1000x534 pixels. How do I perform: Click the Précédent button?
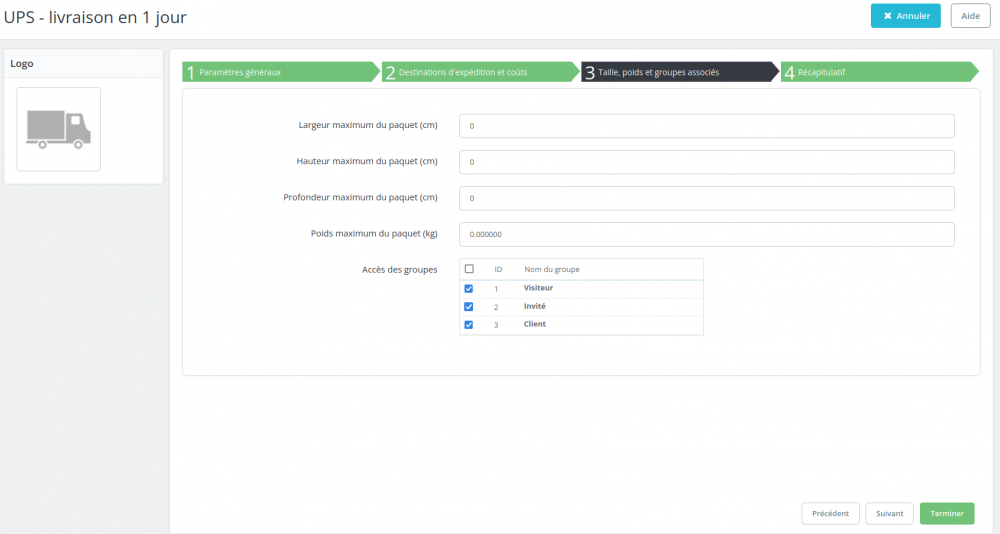click(830, 514)
